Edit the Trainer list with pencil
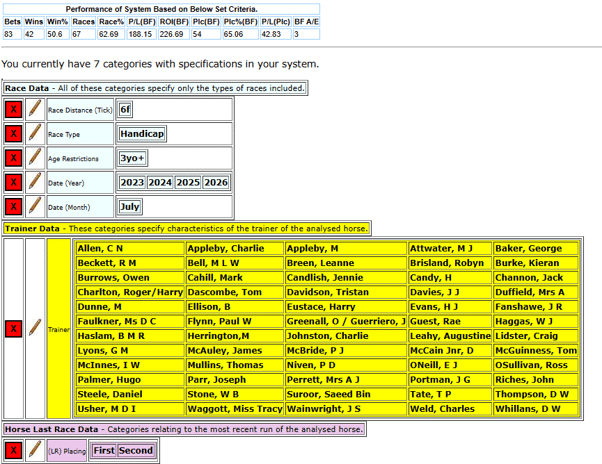The image size is (602, 464). coord(35,329)
